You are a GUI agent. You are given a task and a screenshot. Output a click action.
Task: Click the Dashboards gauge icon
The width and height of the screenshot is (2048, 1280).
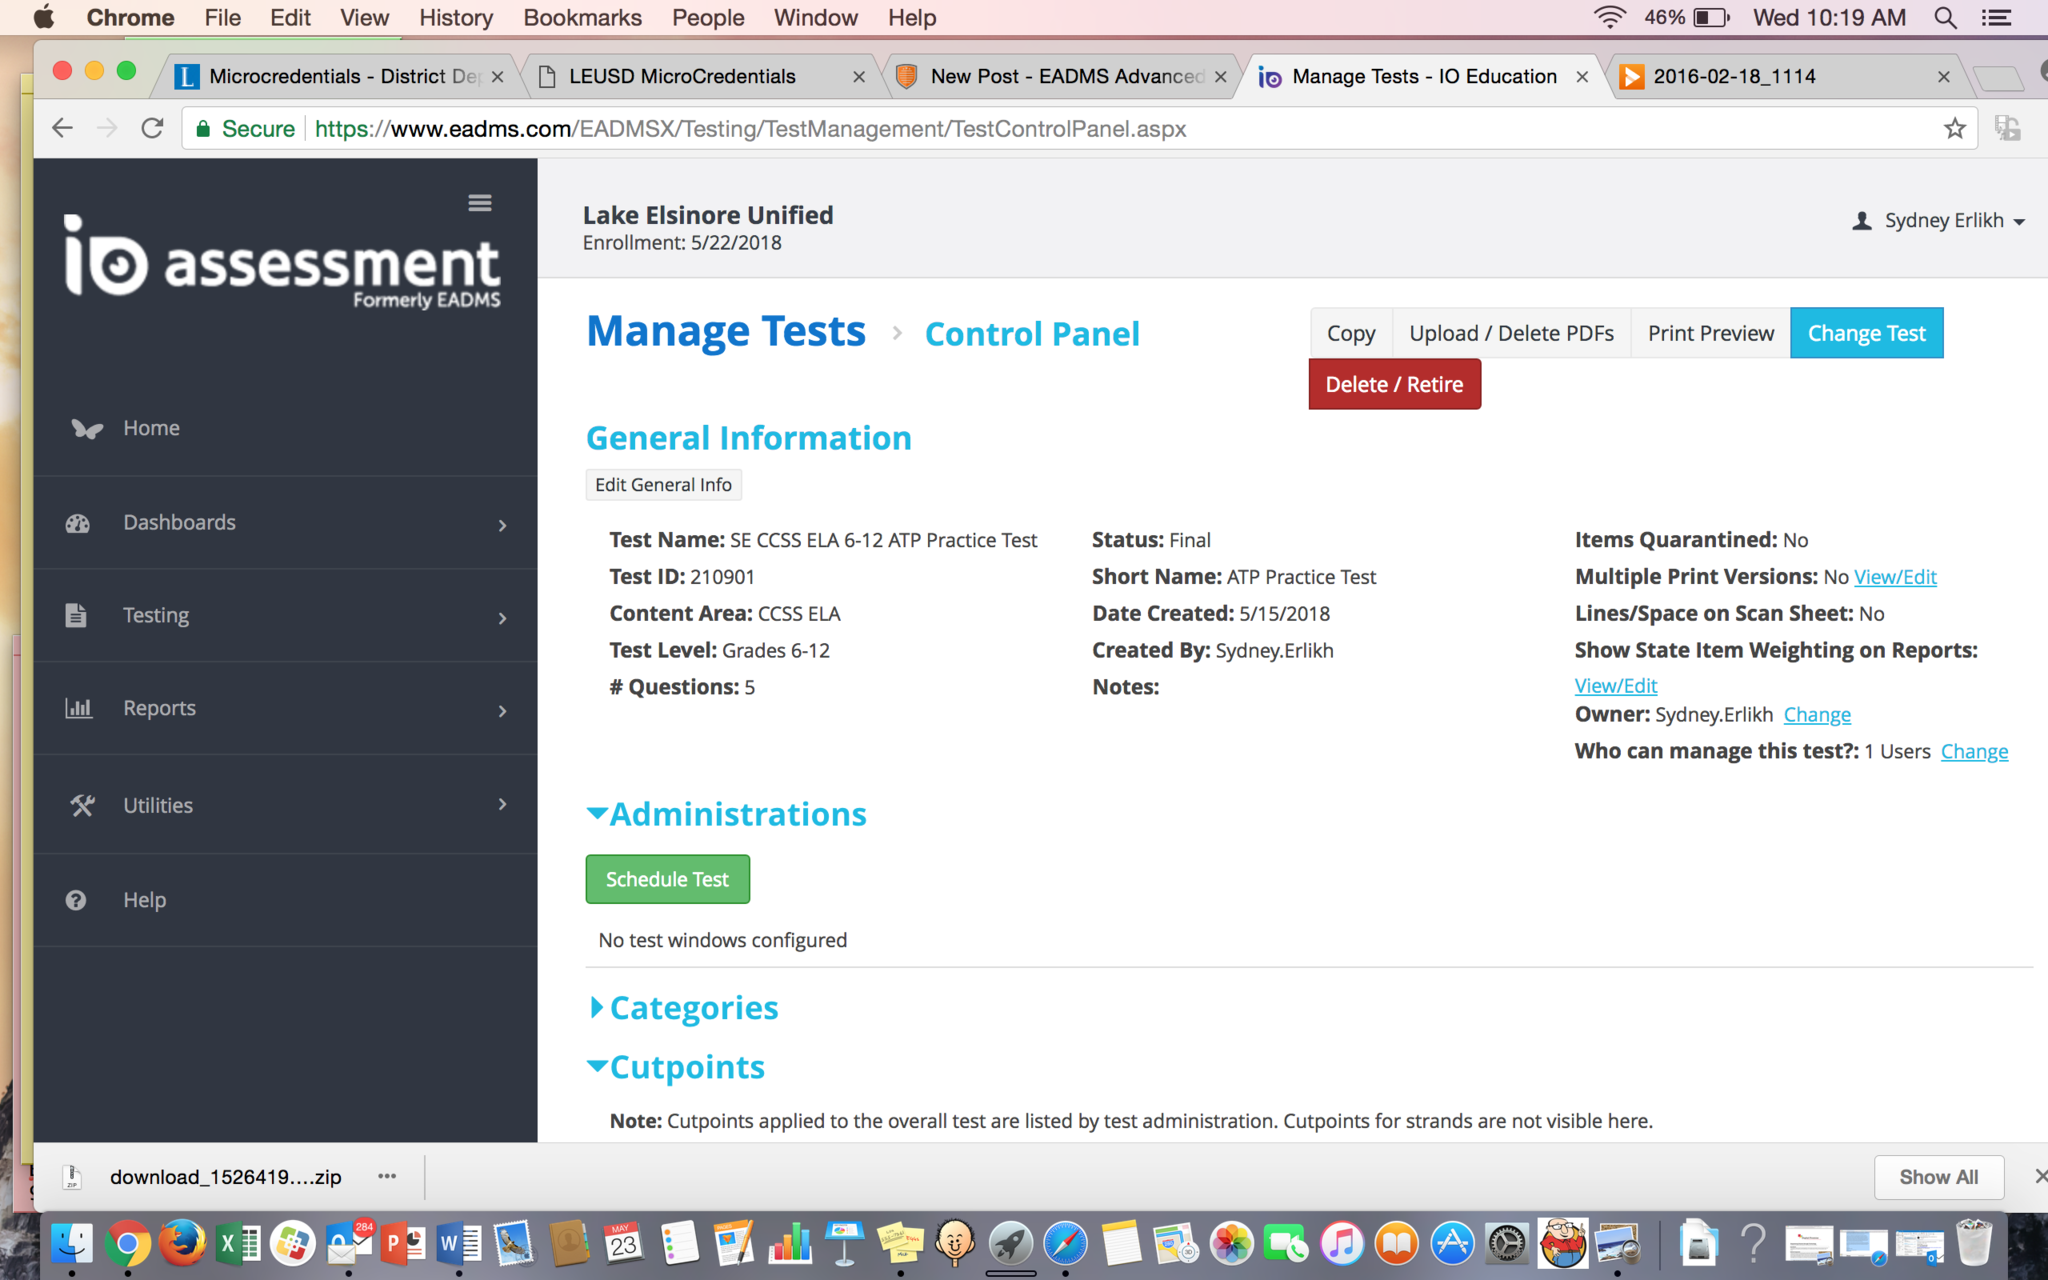pos(78,523)
